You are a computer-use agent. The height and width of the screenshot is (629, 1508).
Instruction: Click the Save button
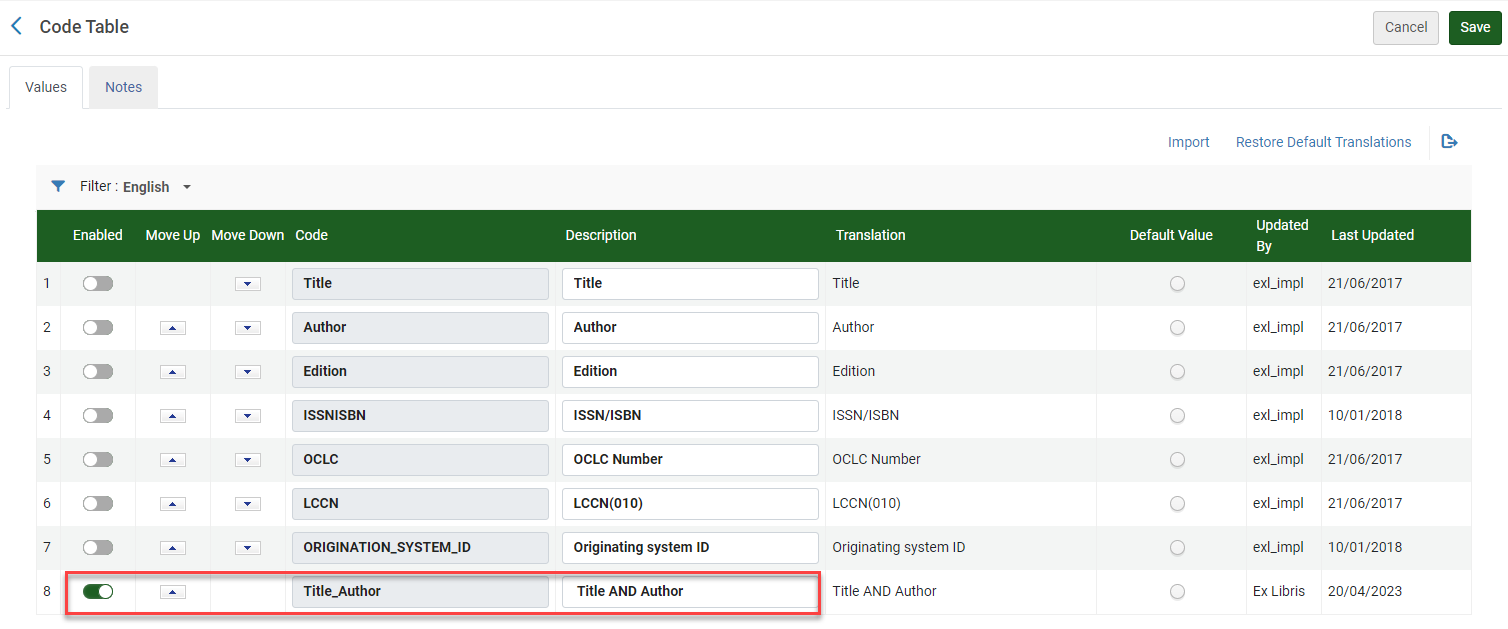(x=1475, y=28)
